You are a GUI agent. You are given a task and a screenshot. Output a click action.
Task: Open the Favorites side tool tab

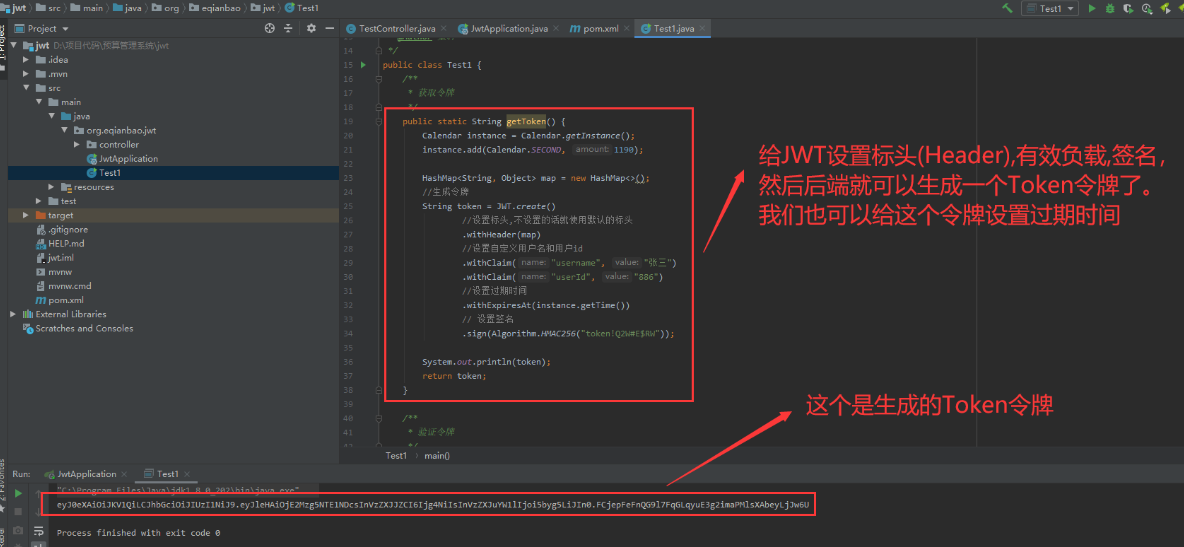2,488
